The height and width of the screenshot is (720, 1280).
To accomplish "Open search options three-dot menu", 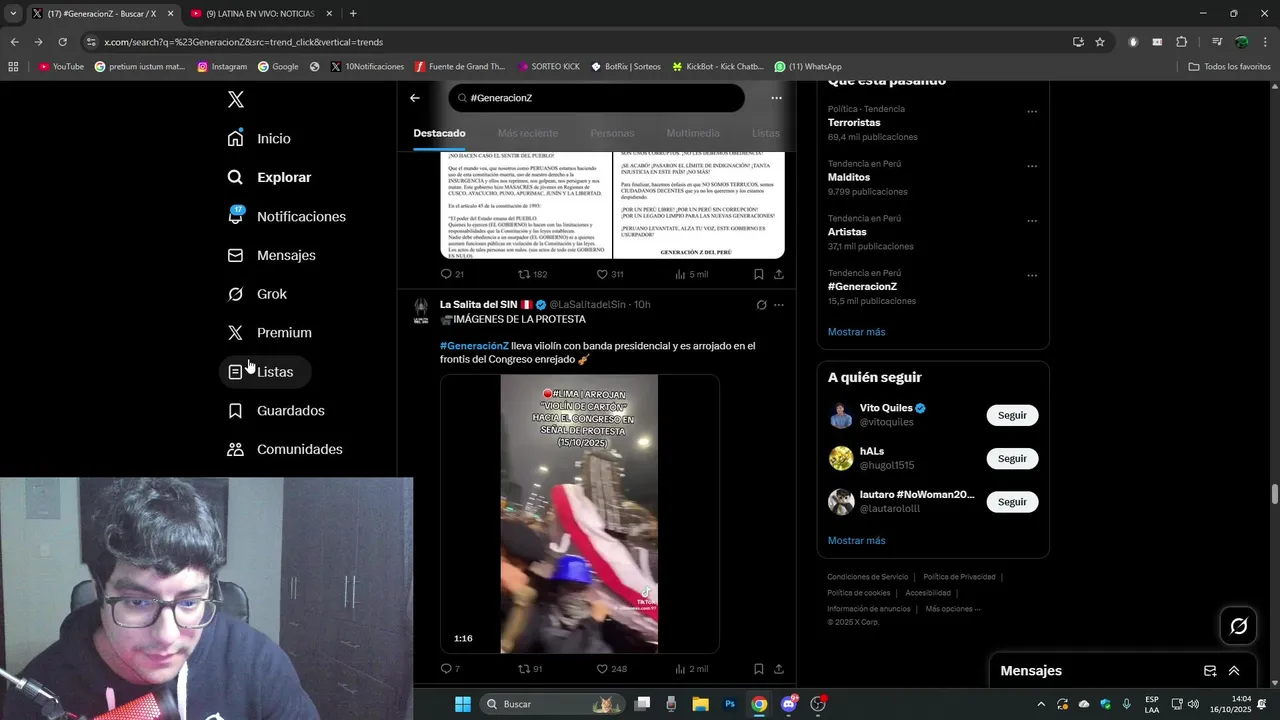I will tap(776, 98).
